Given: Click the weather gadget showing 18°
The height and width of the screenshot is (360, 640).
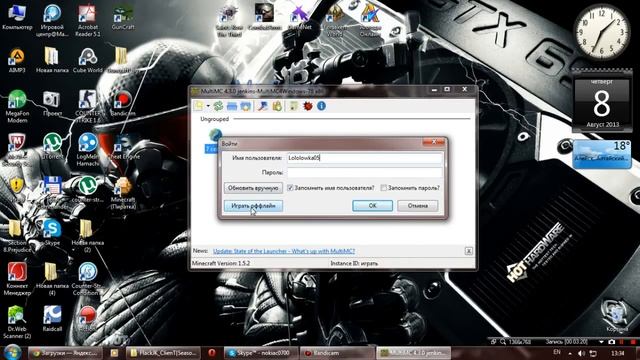Looking at the screenshot, I should click(x=602, y=154).
